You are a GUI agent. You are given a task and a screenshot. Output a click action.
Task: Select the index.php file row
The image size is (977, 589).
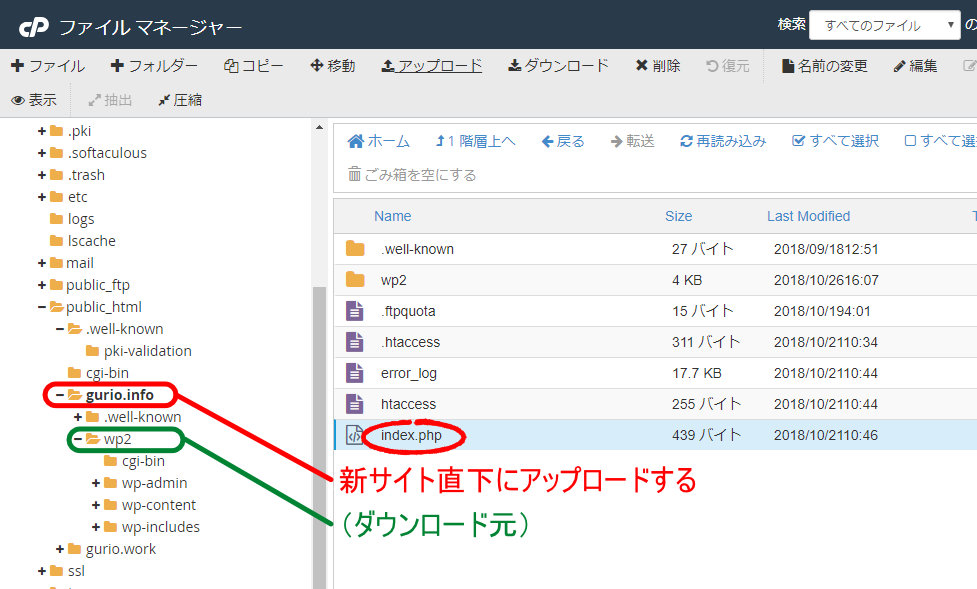[410, 435]
